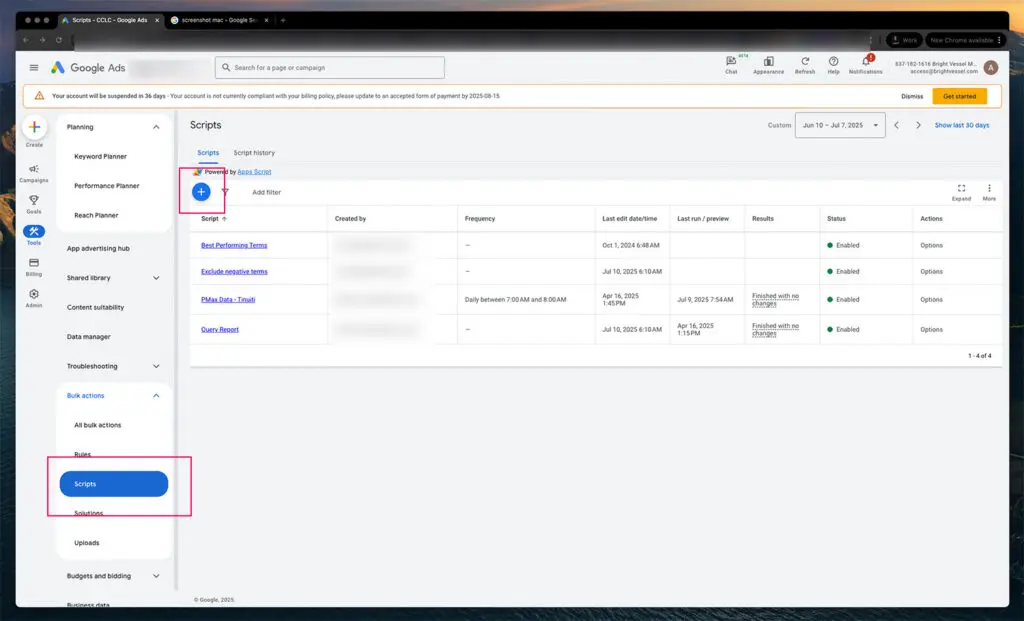Click the Notifications bell icon

[x=865, y=62]
